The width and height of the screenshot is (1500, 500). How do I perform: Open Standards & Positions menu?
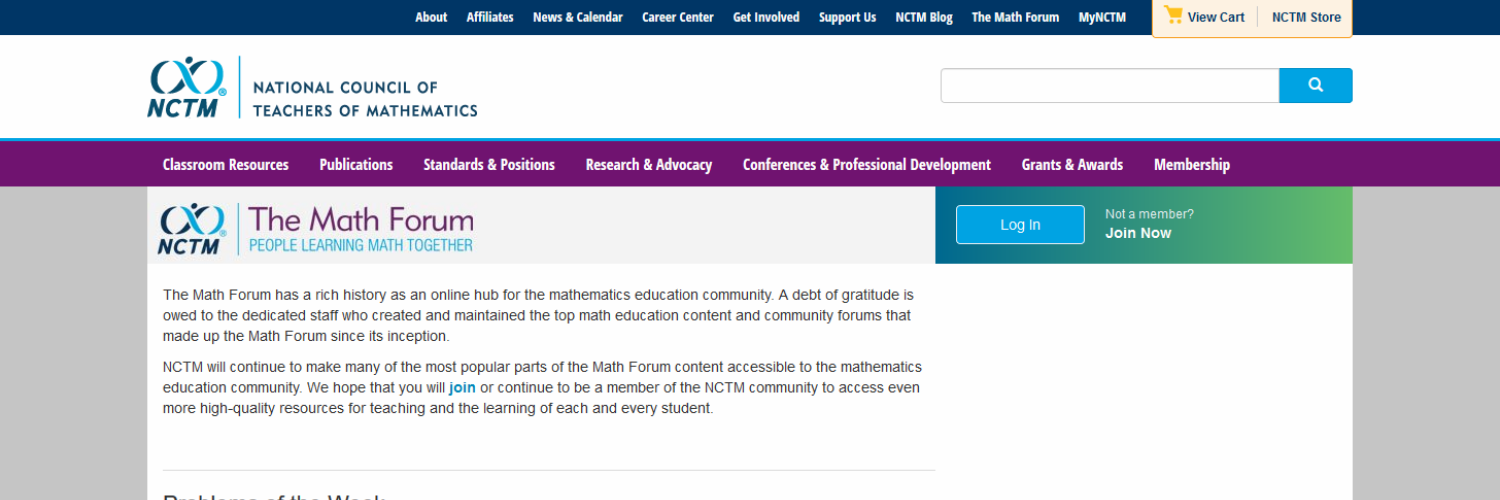click(489, 165)
